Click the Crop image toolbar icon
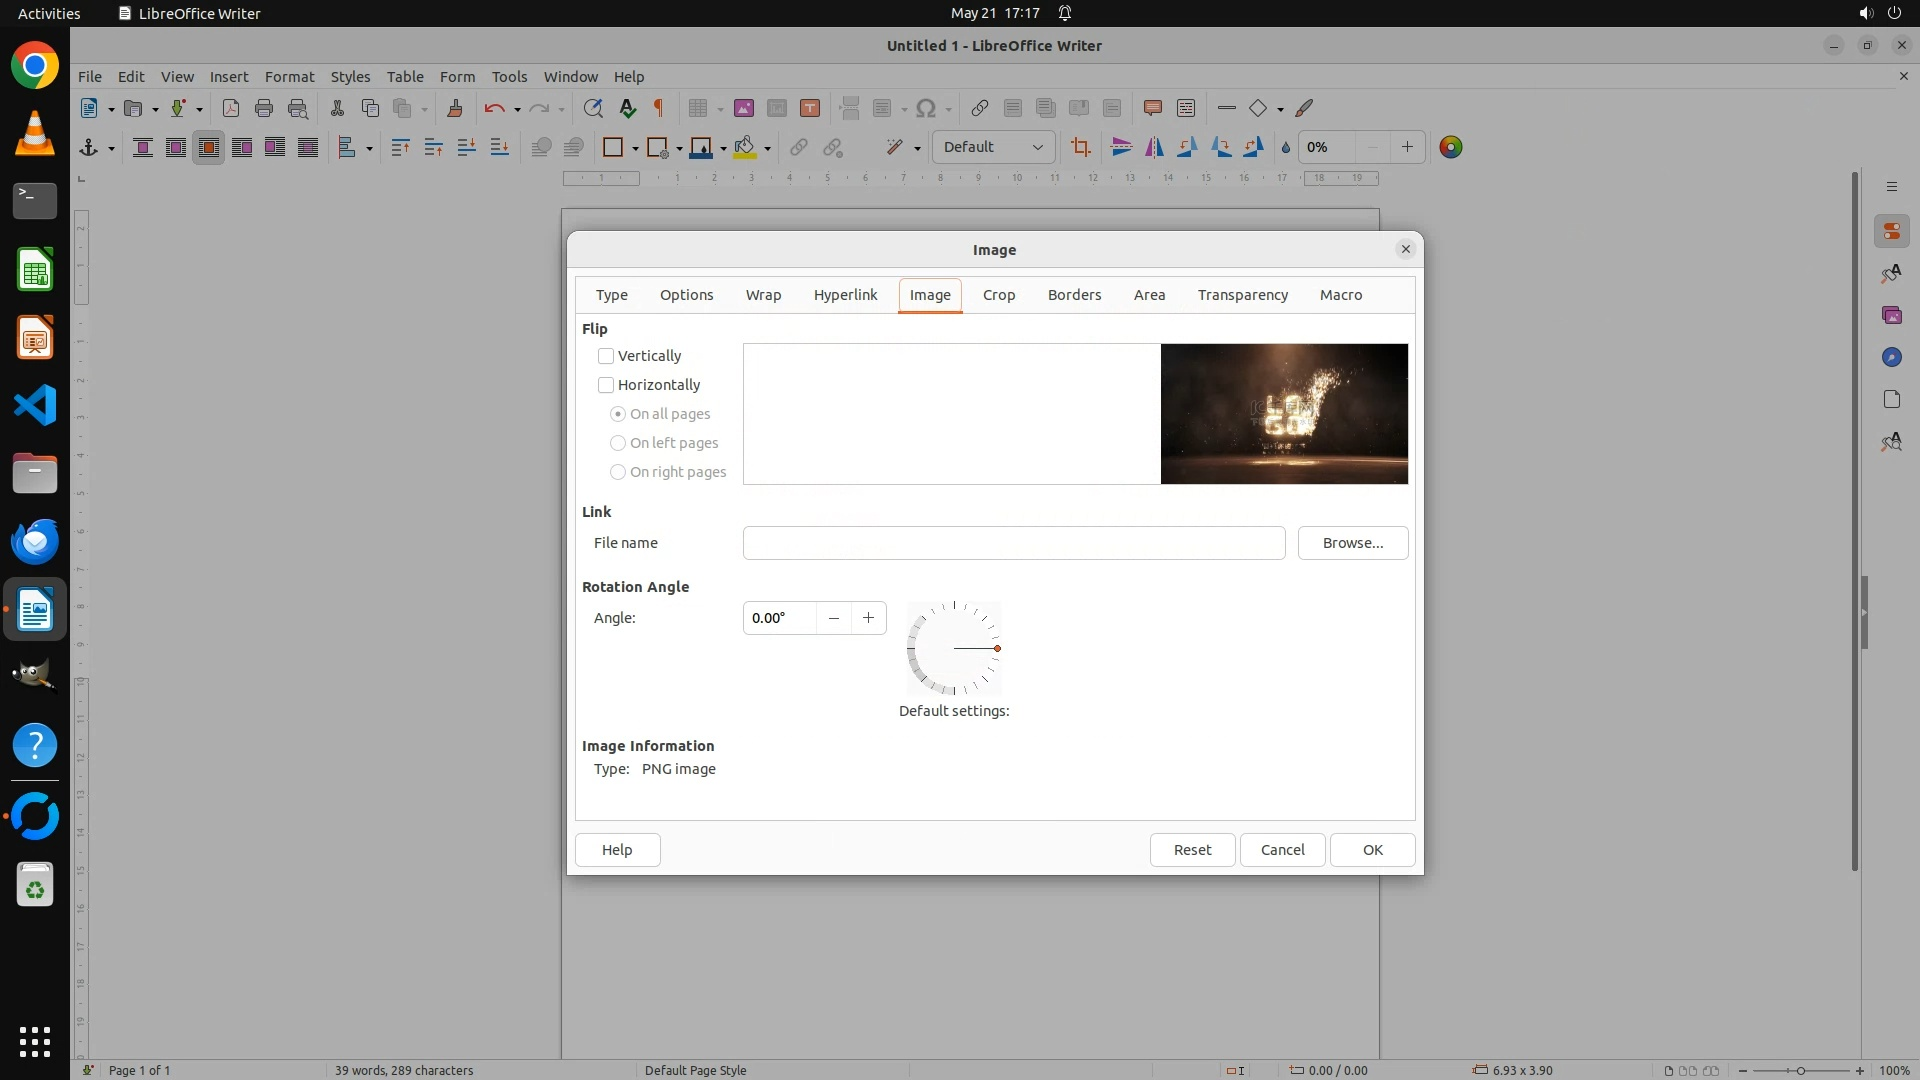This screenshot has height=1080, width=1920. pyautogui.click(x=1080, y=148)
